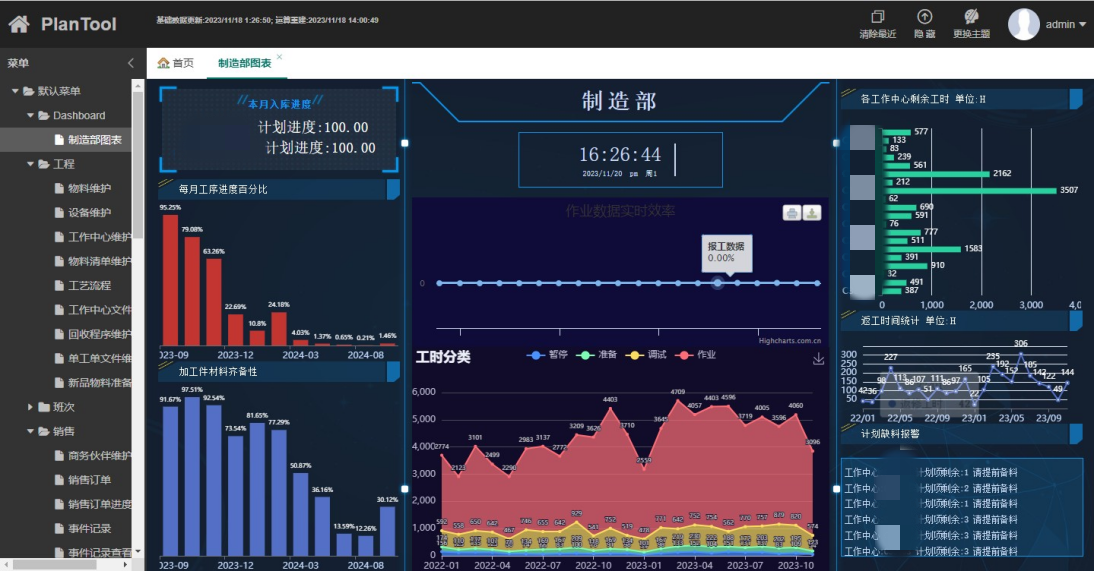The image size is (1094, 572).
Task: Click the 隐藏 hide header icon
Action: [x=925, y=17]
